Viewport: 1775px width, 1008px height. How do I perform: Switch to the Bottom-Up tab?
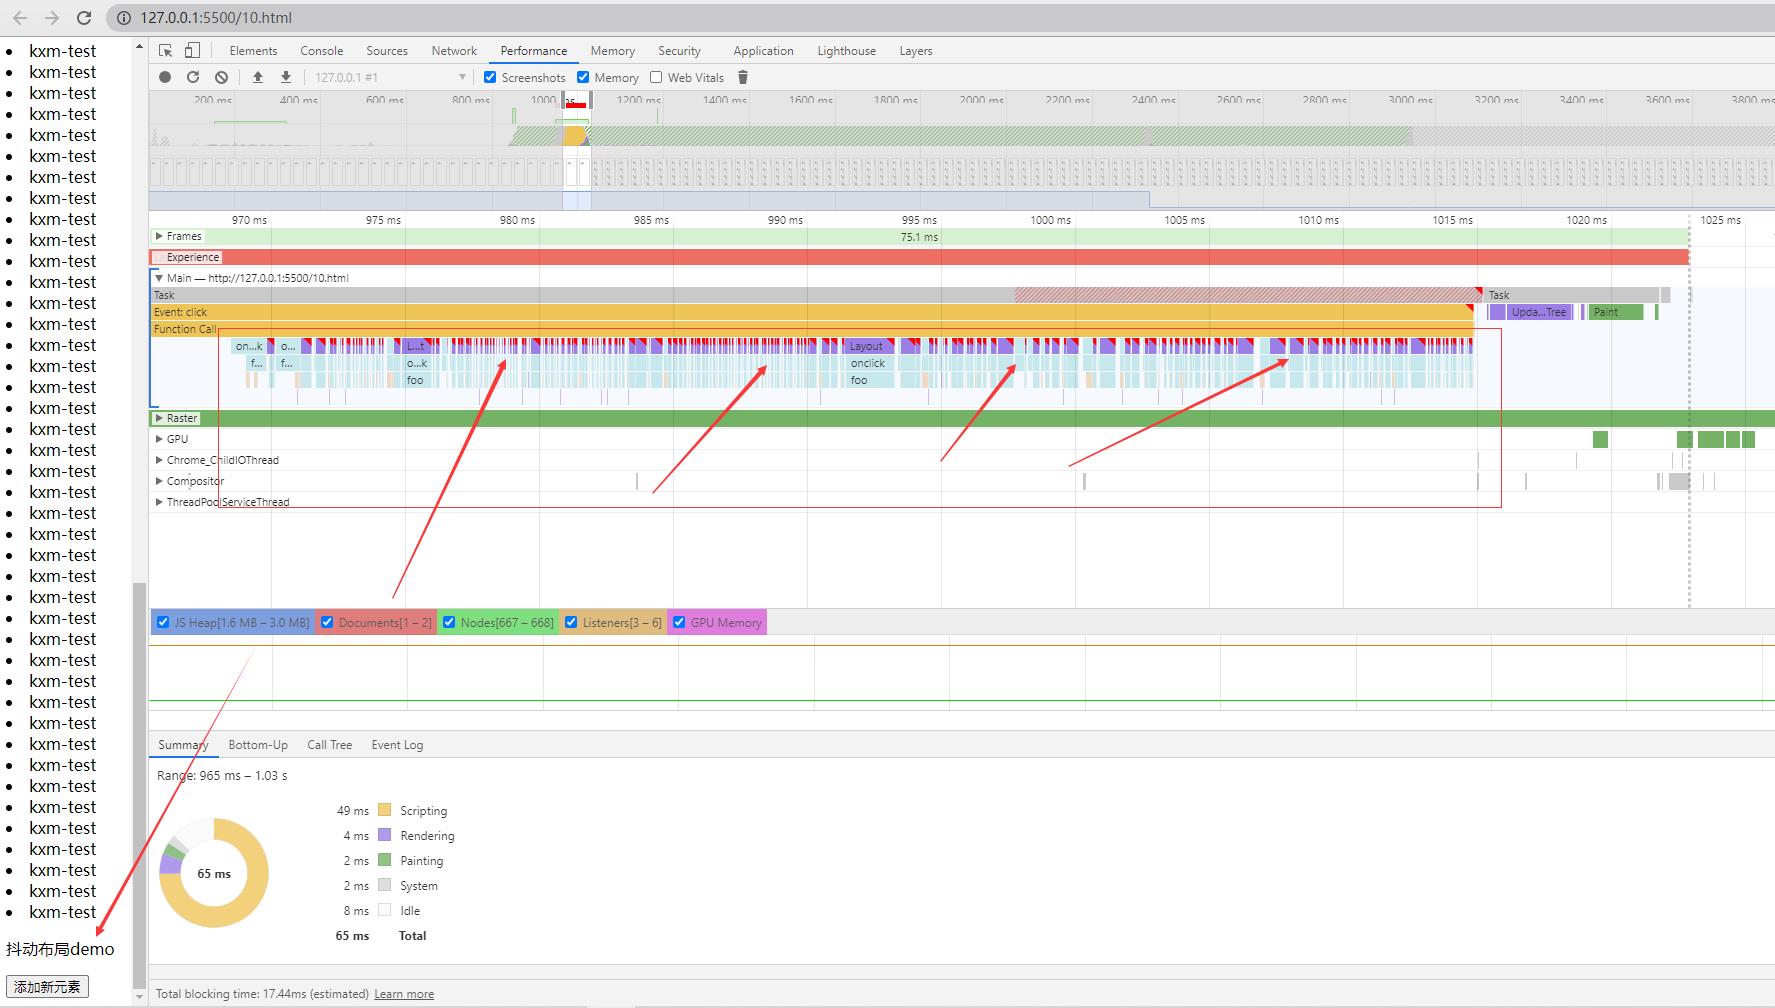(258, 745)
